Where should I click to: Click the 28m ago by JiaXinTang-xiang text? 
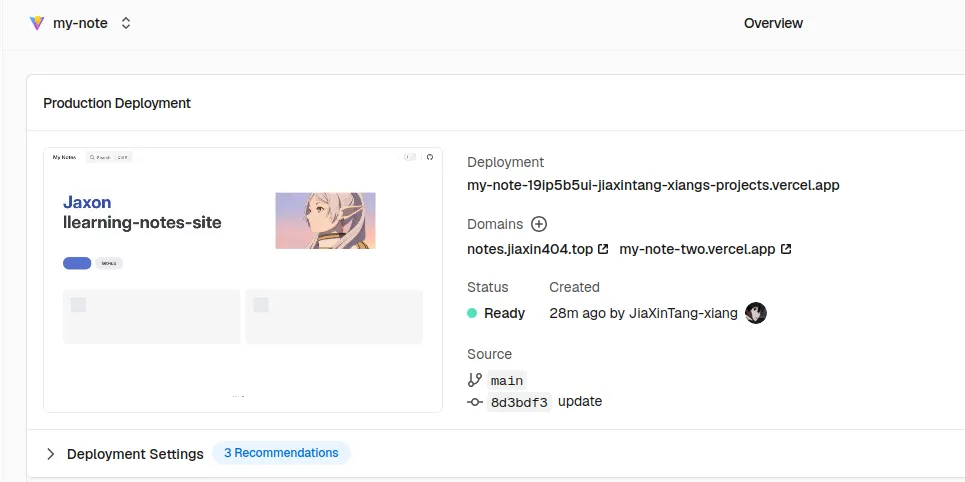(643, 313)
